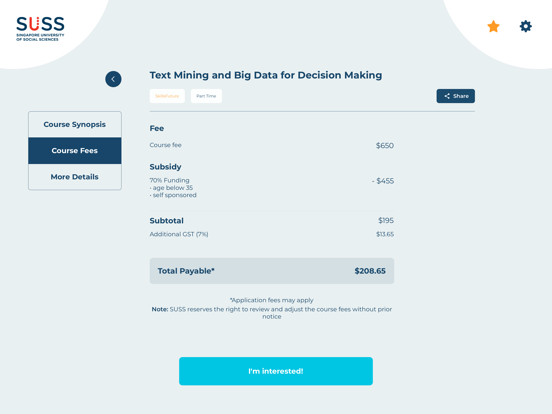Click the Subsidy heading
The width and height of the screenshot is (552, 414).
click(x=165, y=167)
